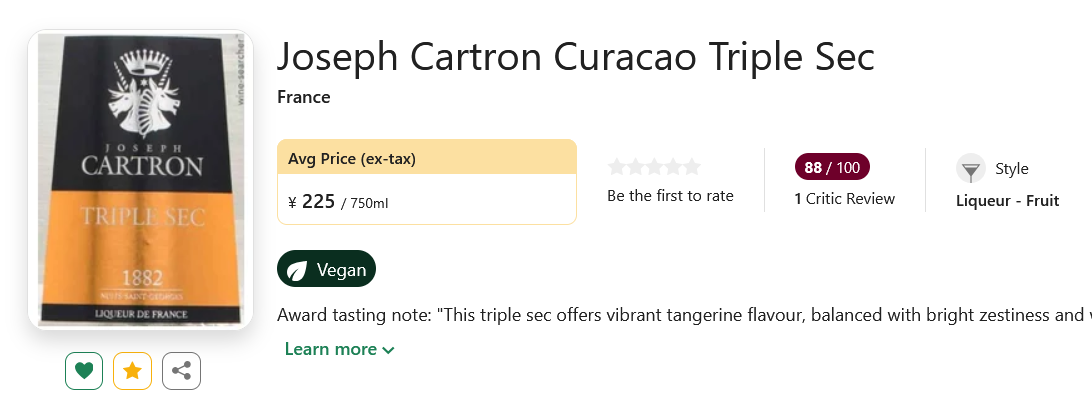Click the France region label
Viewport: 1092px width, 401px height.
coord(304,97)
